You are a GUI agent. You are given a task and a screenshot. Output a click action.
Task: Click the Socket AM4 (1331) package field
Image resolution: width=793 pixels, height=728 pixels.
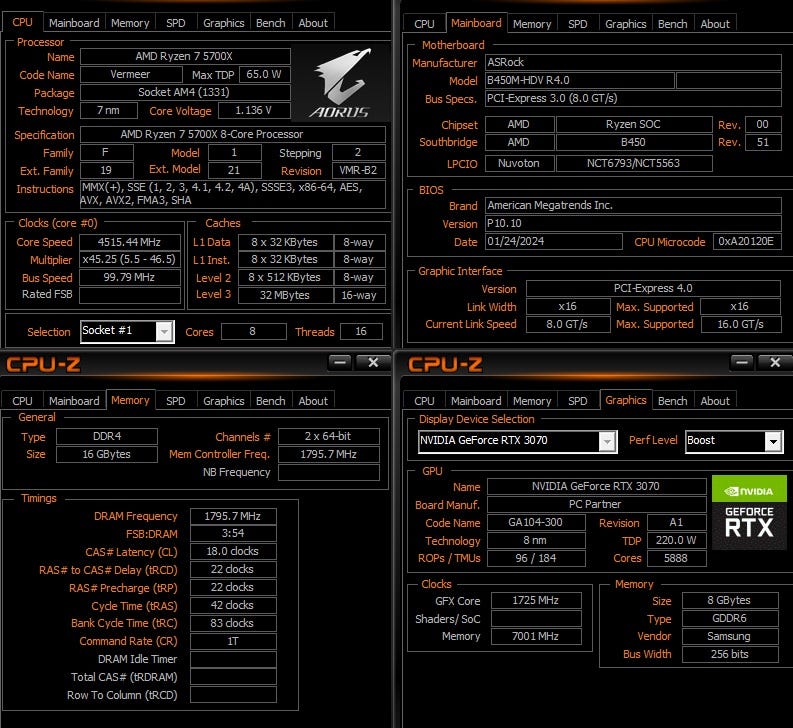click(185, 92)
